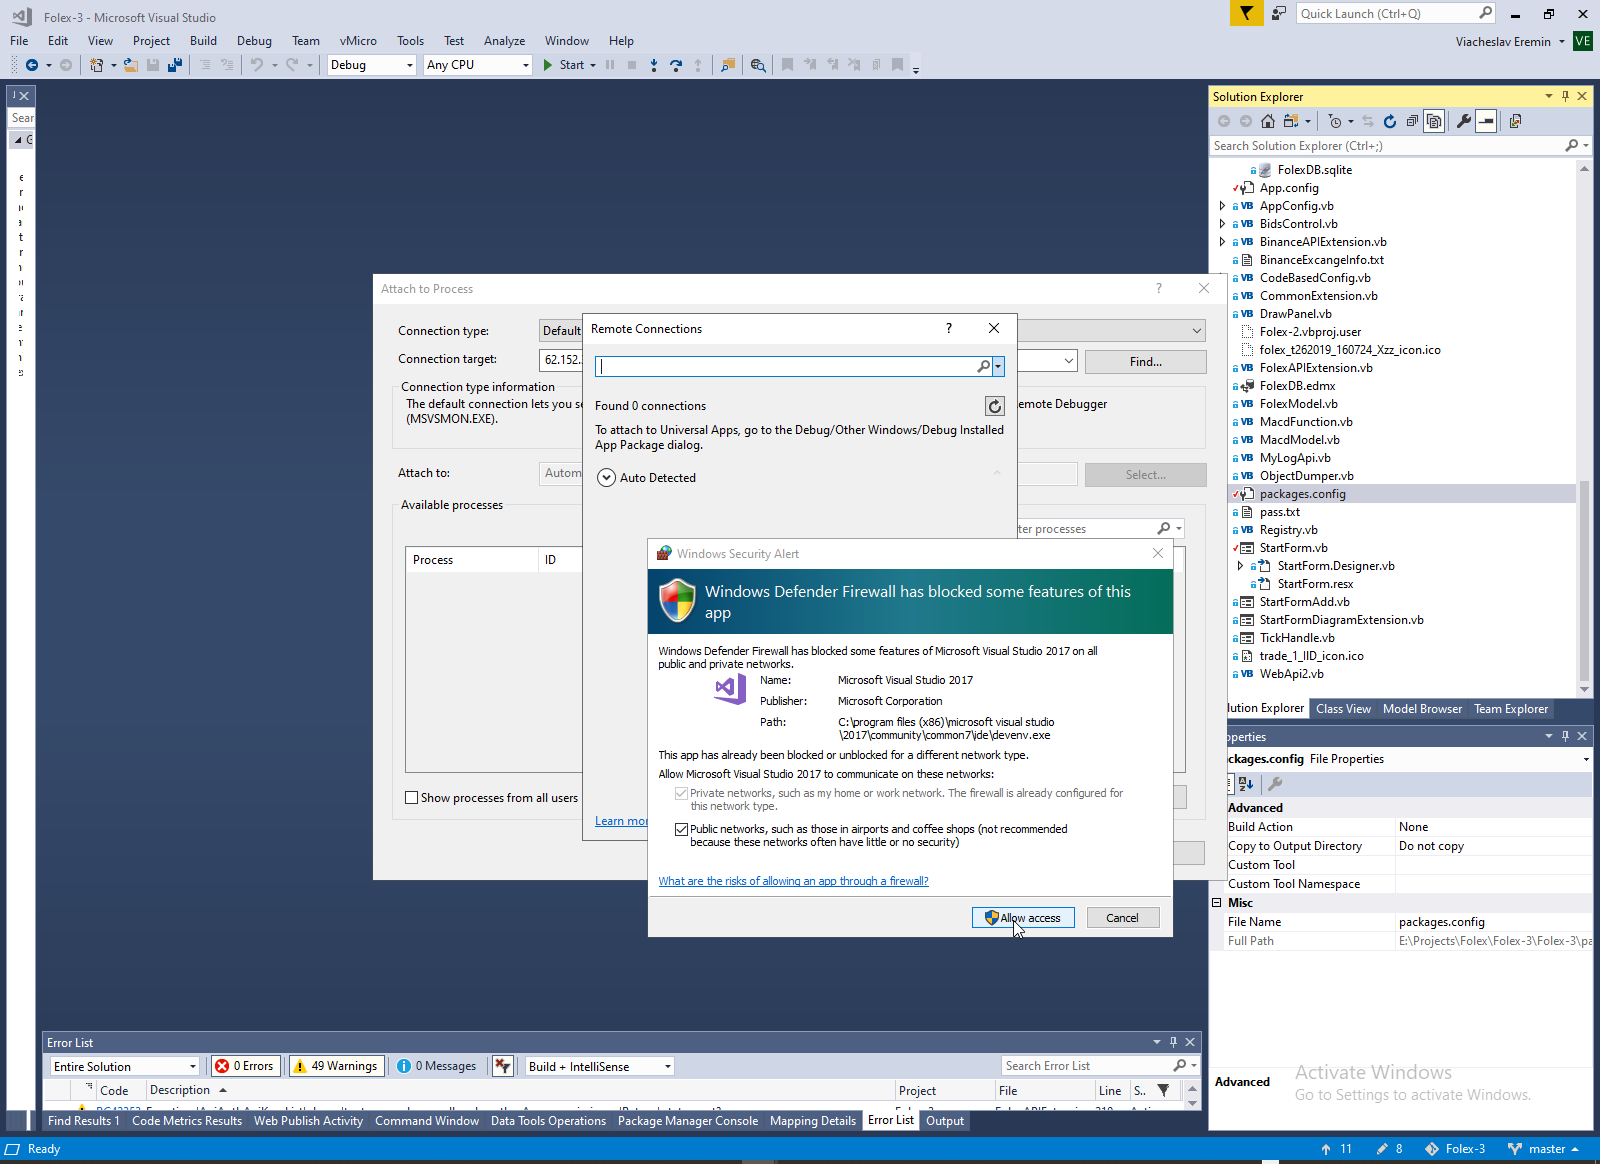Click the pin icon on Solution Explorer header
Image resolution: width=1600 pixels, height=1164 pixels.
(x=1565, y=97)
